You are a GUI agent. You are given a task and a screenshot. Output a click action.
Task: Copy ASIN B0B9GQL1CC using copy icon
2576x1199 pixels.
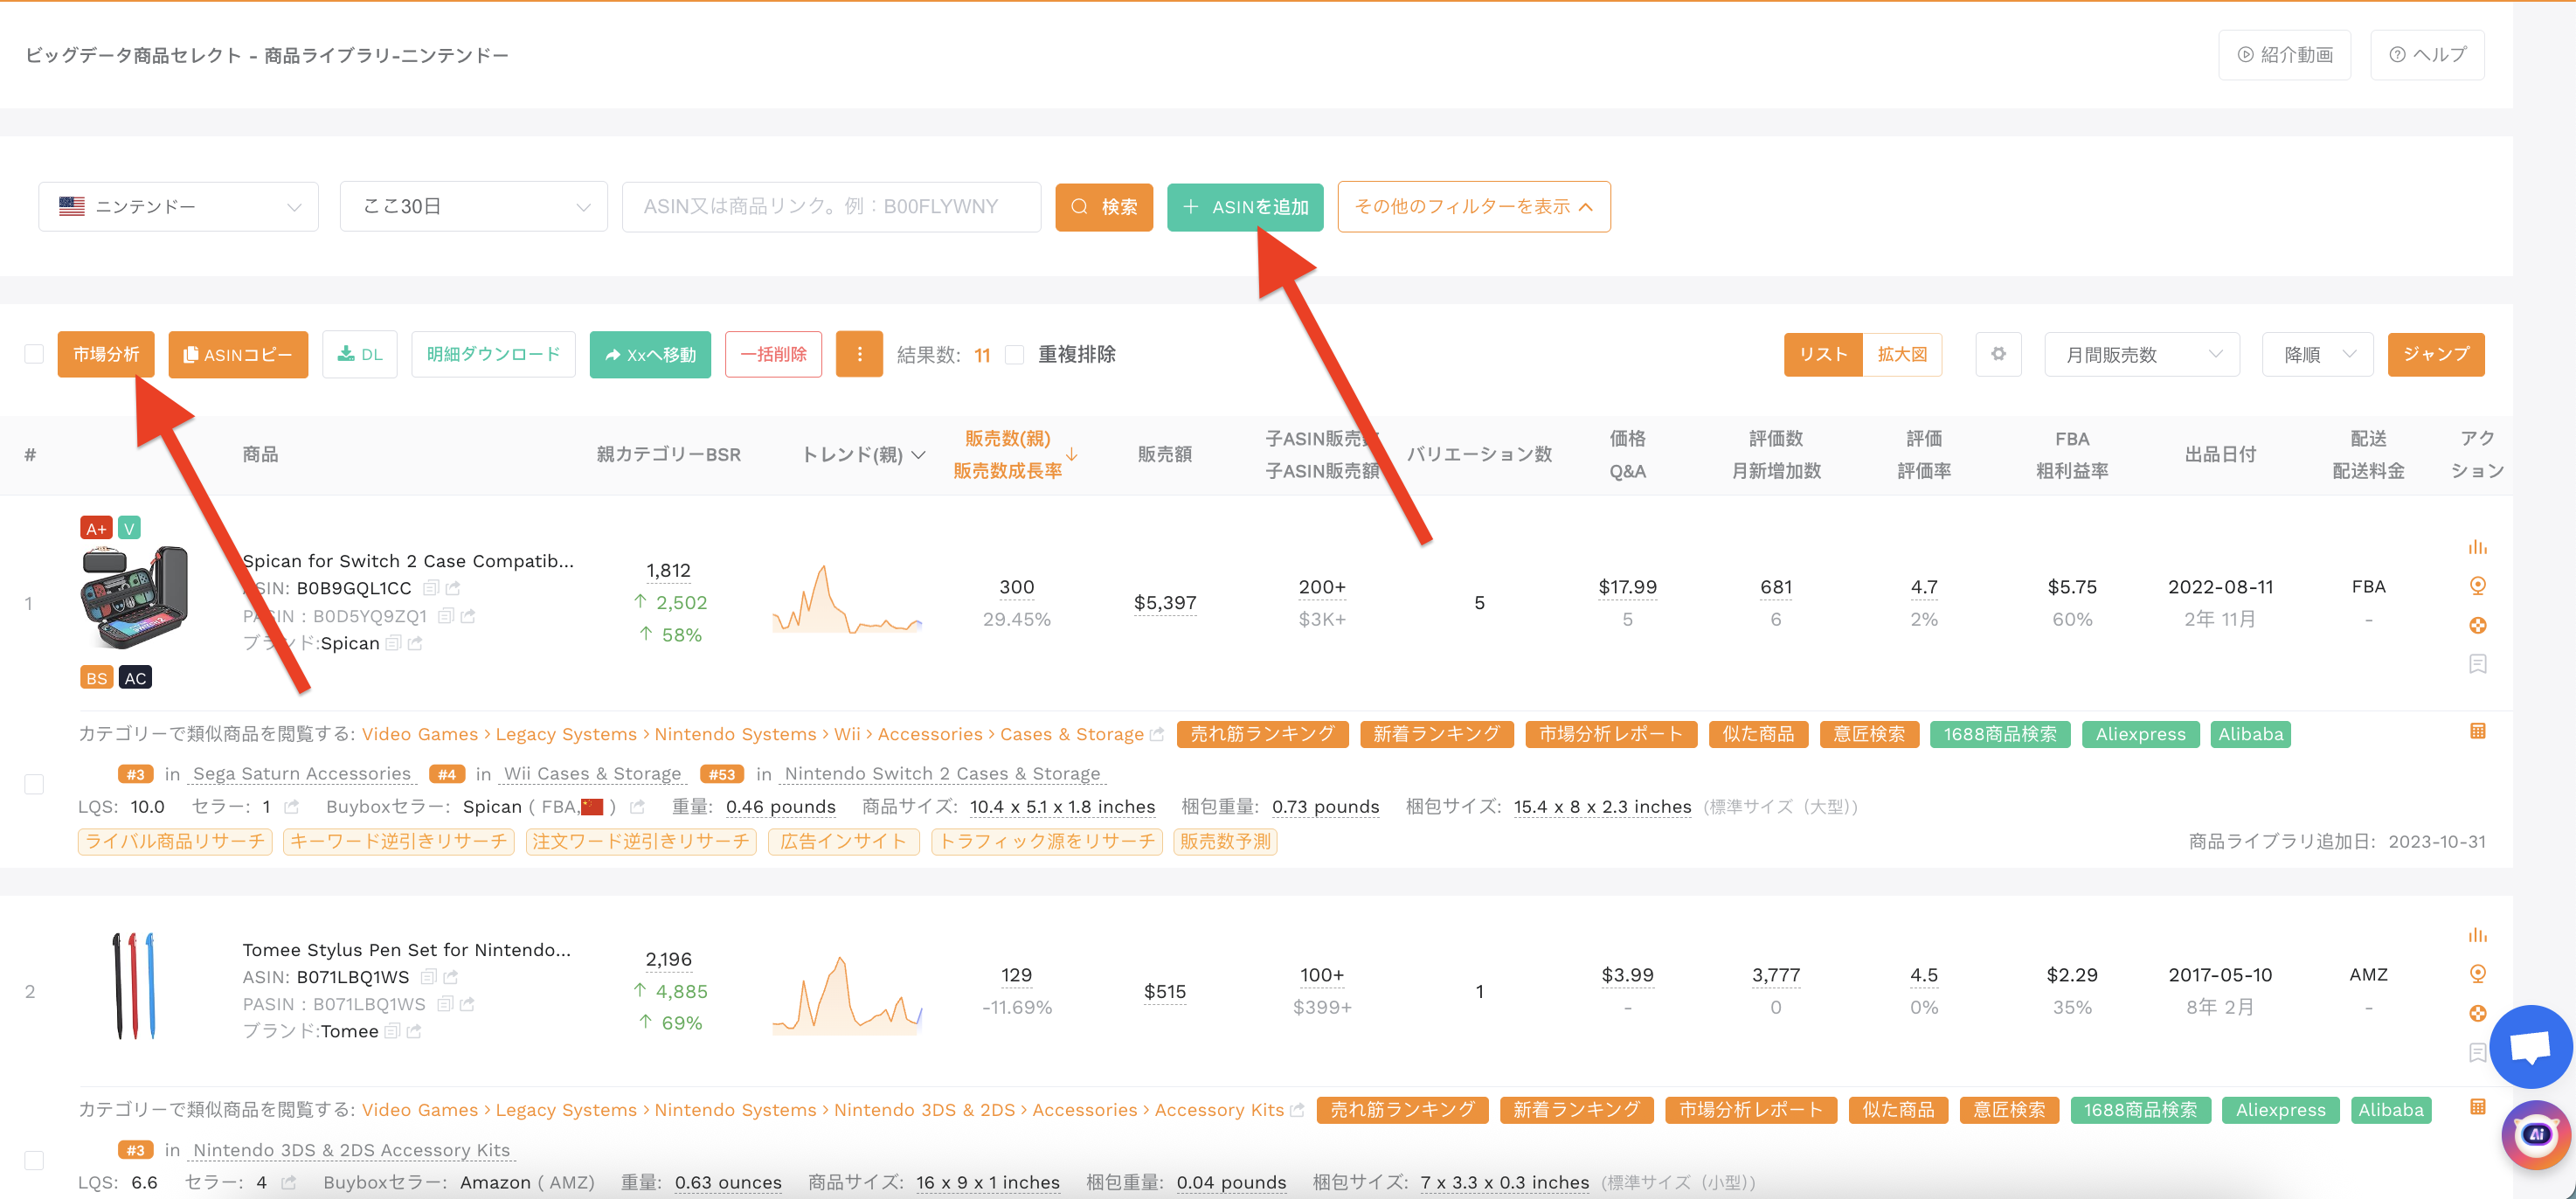pos(431,588)
